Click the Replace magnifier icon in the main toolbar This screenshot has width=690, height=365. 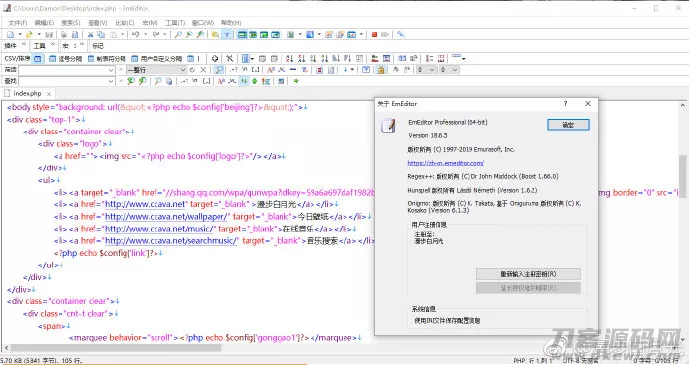(189, 34)
